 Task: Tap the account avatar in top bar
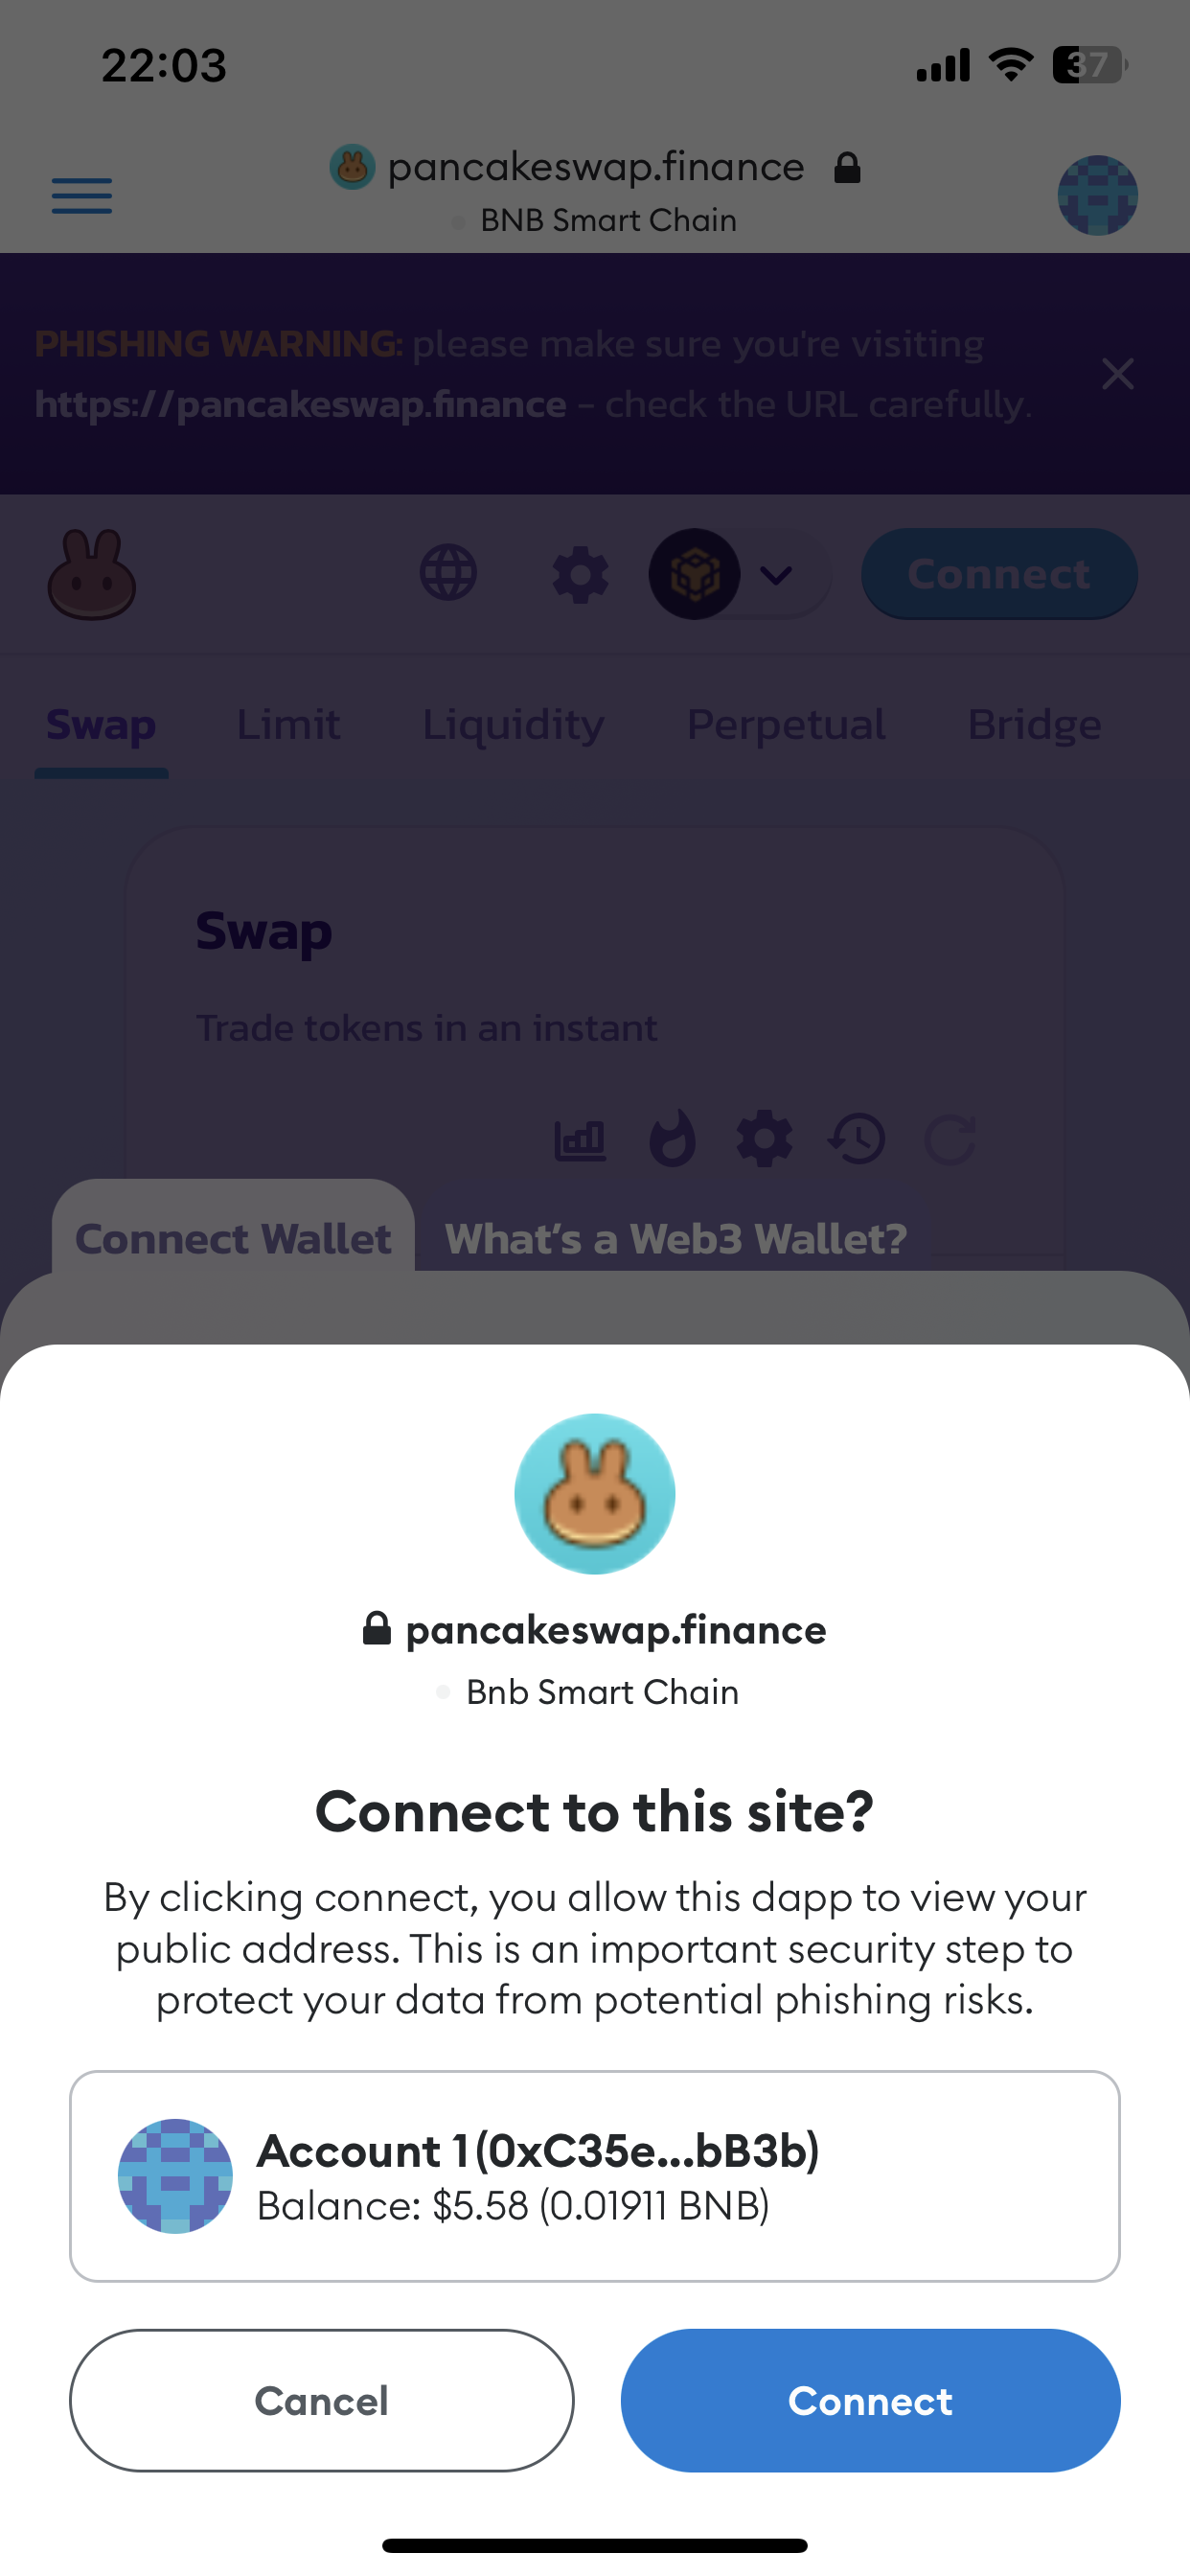(x=1097, y=195)
